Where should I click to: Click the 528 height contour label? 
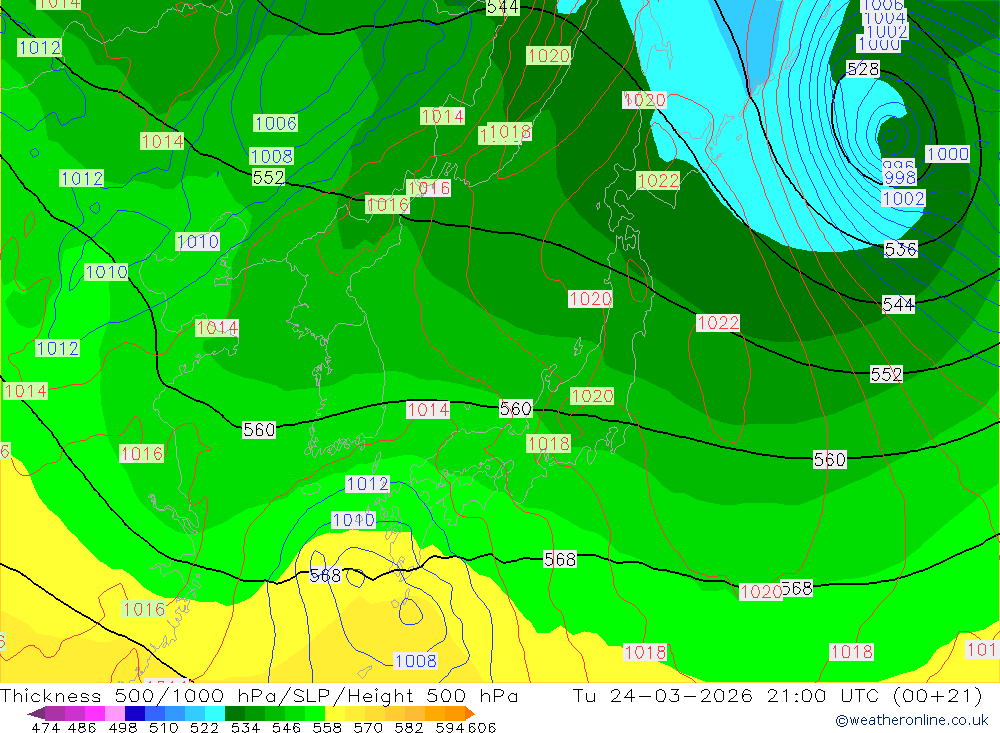(863, 69)
